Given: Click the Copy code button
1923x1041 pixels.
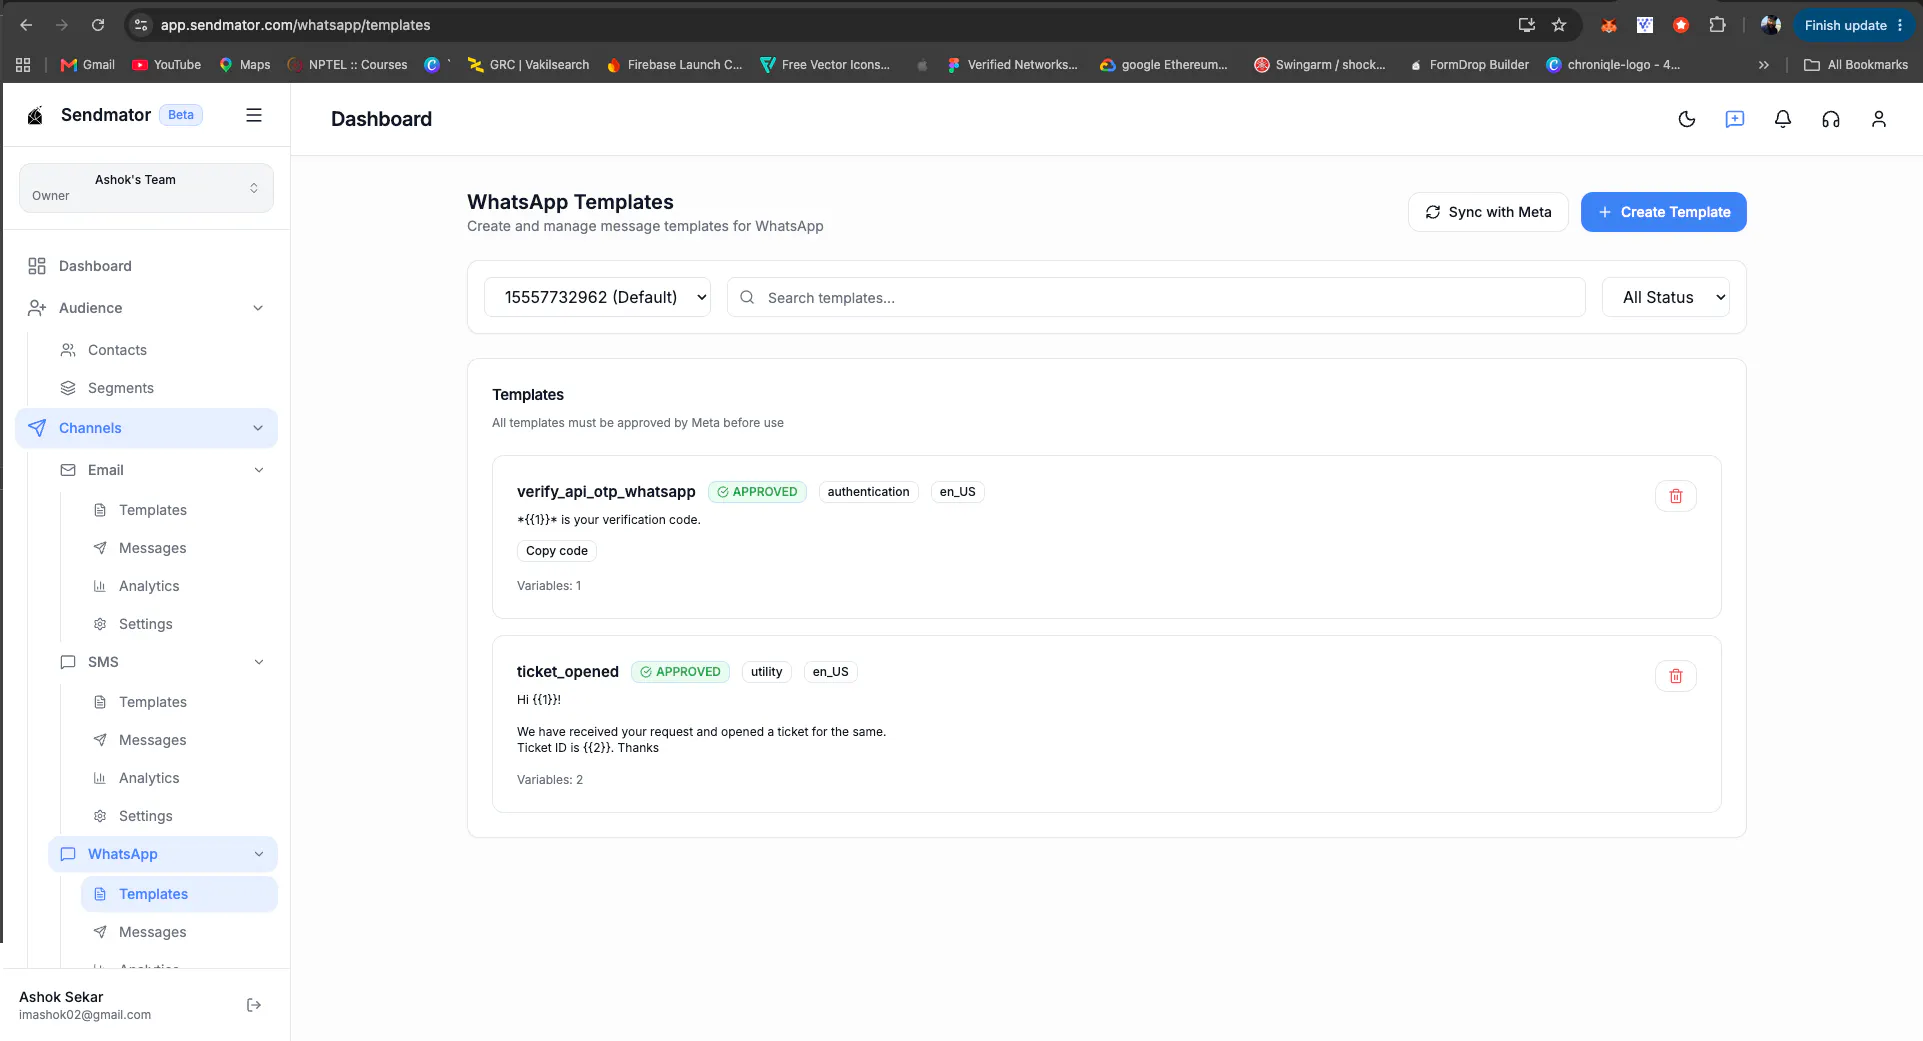Looking at the screenshot, I should (x=557, y=551).
